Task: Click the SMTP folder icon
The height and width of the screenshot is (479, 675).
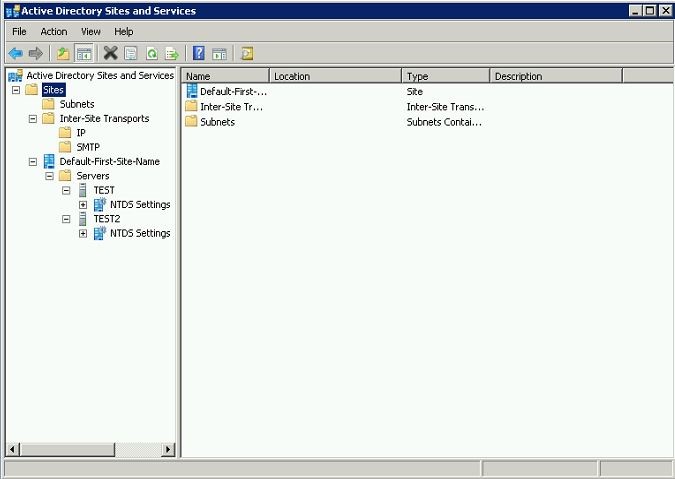Action: click(x=65, y=147)
